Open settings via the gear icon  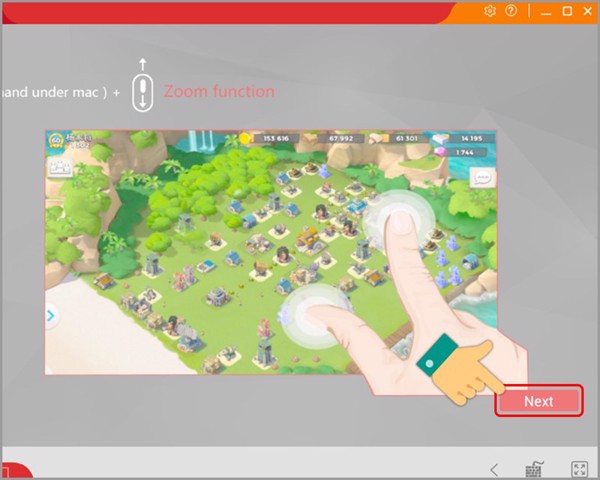[x=490, y=11]
